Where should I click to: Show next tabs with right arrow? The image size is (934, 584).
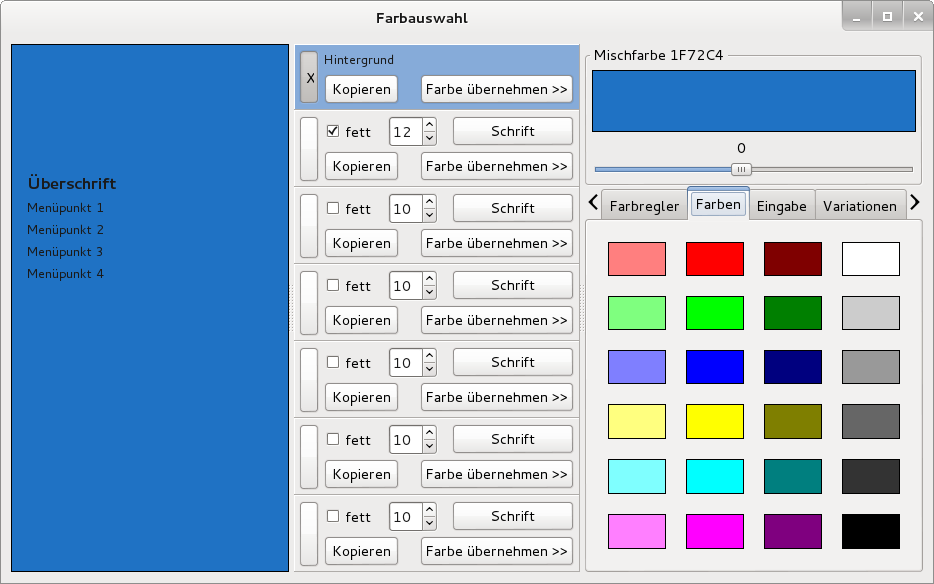915,203
